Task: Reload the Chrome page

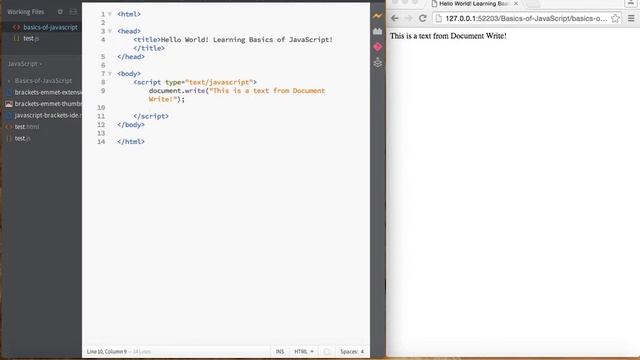Action: pos(422,18)
